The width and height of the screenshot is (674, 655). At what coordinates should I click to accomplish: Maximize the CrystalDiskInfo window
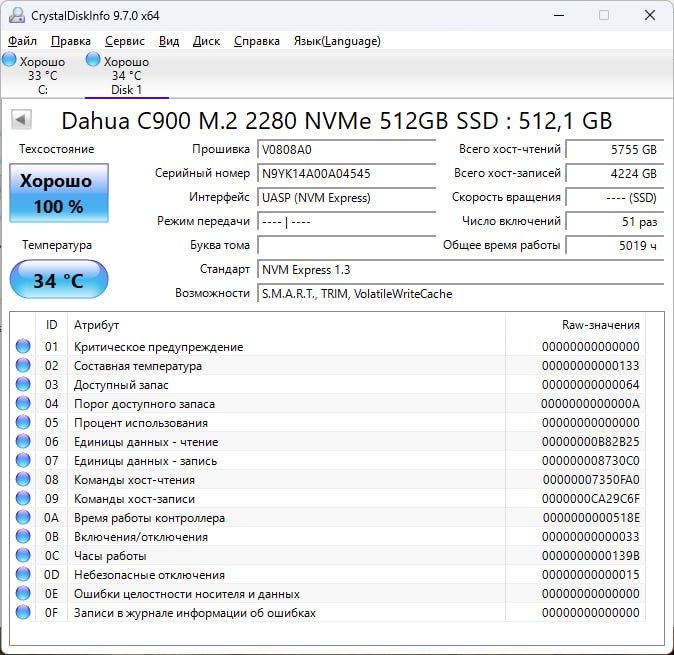(604, 16)
